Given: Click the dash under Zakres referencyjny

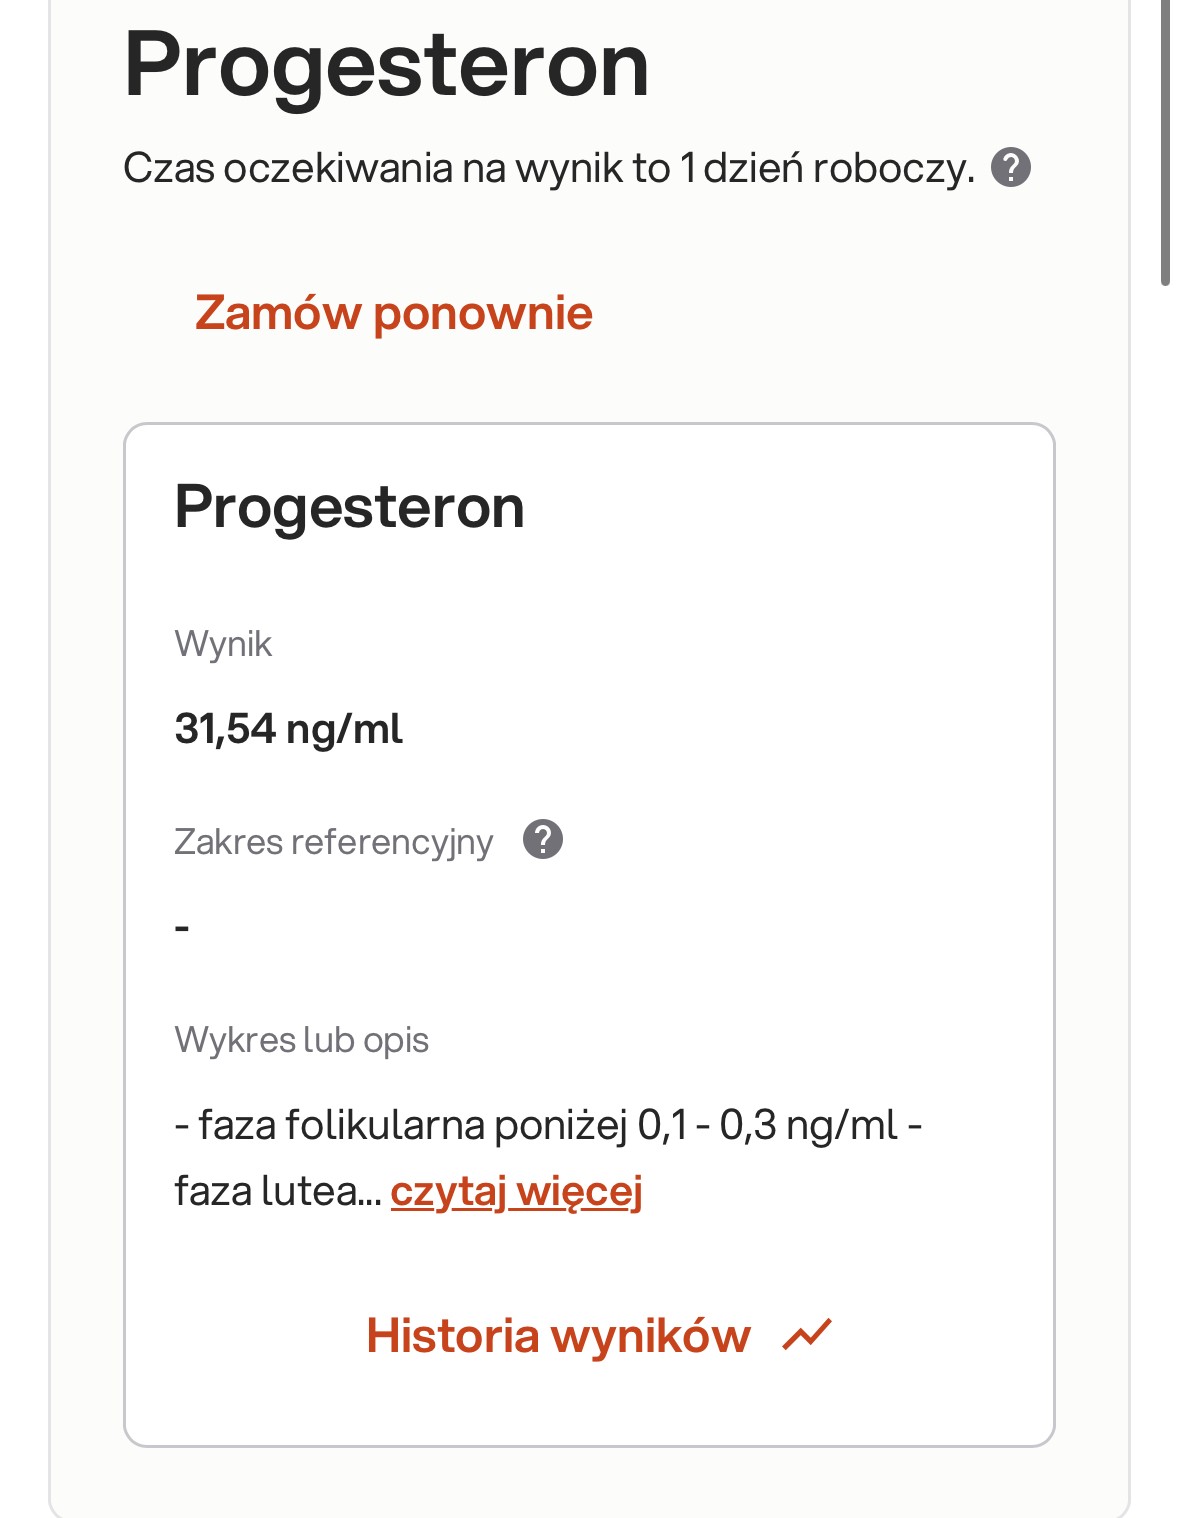Looking at the screenshot, I should click(182, 928).
